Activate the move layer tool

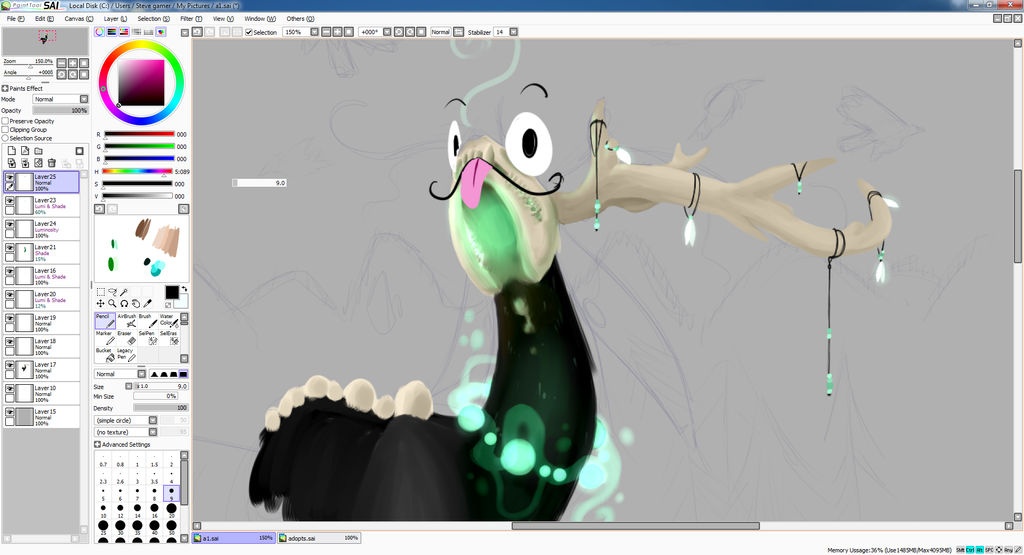101,304
